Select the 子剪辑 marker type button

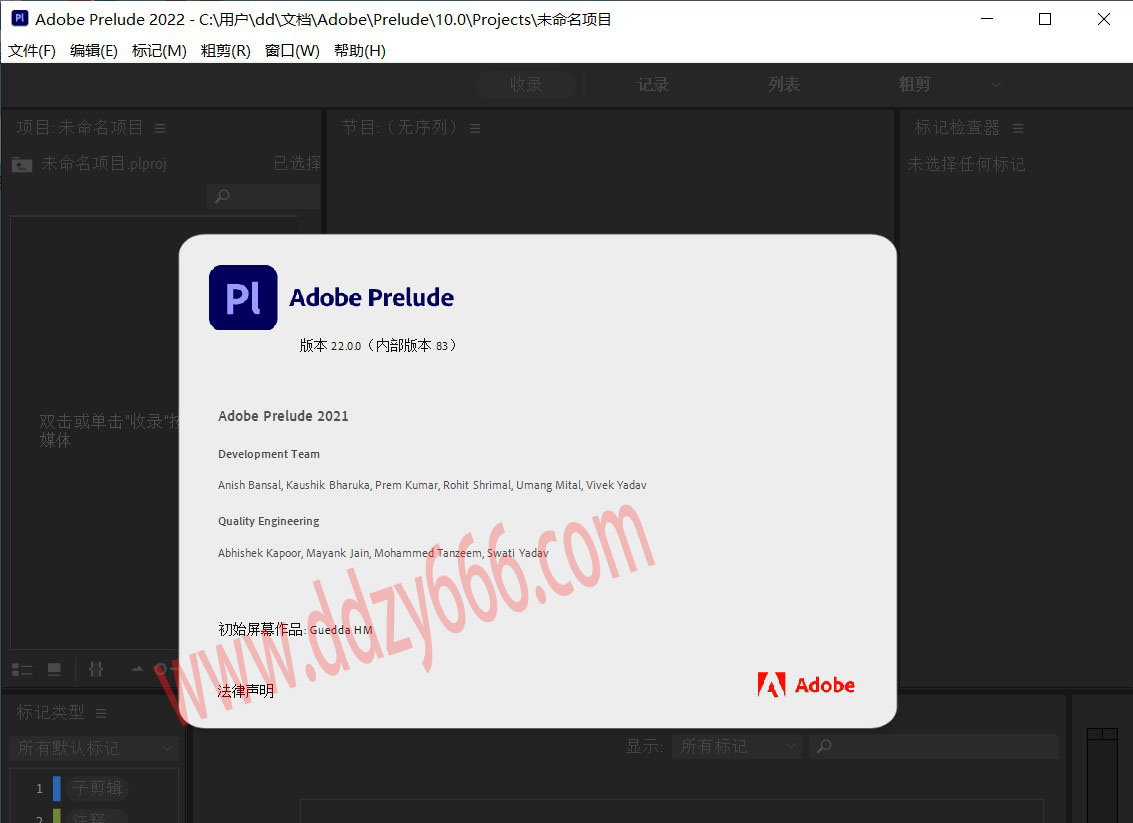coord(98,788)
